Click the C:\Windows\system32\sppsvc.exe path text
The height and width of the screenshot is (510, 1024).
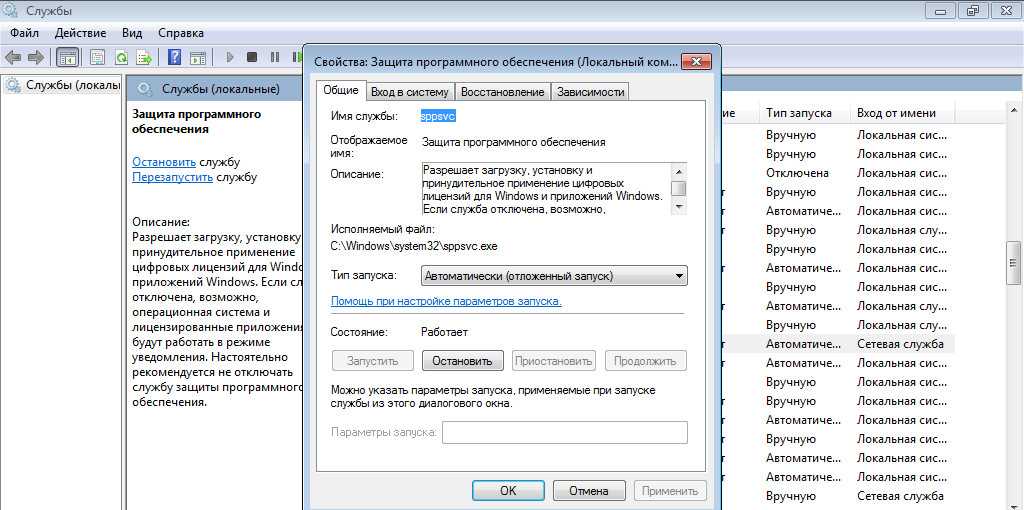[415, 246]
